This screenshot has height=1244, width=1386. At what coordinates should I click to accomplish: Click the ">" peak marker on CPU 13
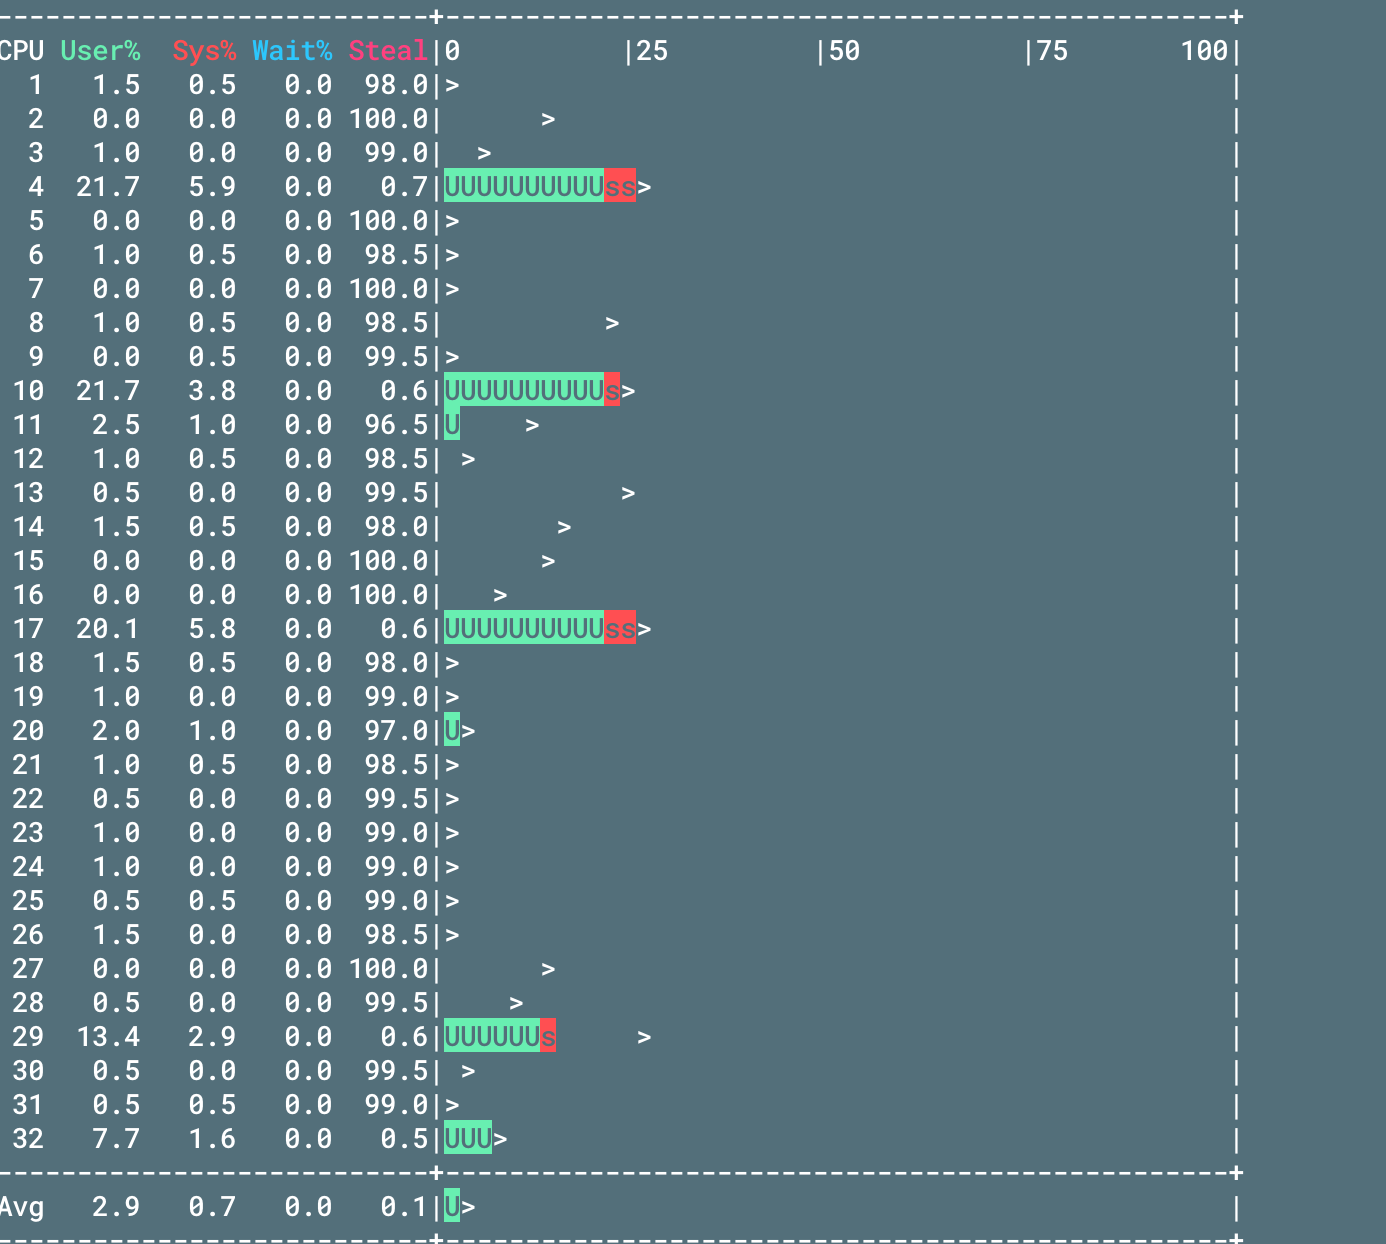(x=628, y=493)
